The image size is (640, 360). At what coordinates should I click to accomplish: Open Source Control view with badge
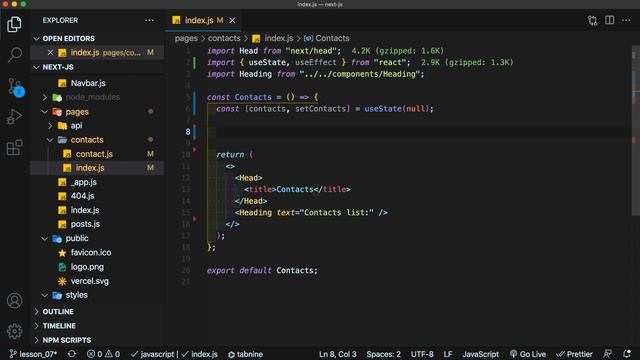(x=16, y=87)
